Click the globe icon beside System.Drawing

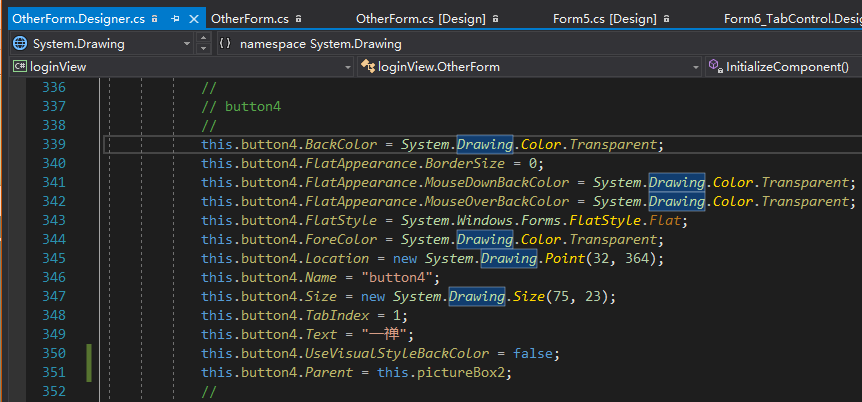click(x=20, y=43)
